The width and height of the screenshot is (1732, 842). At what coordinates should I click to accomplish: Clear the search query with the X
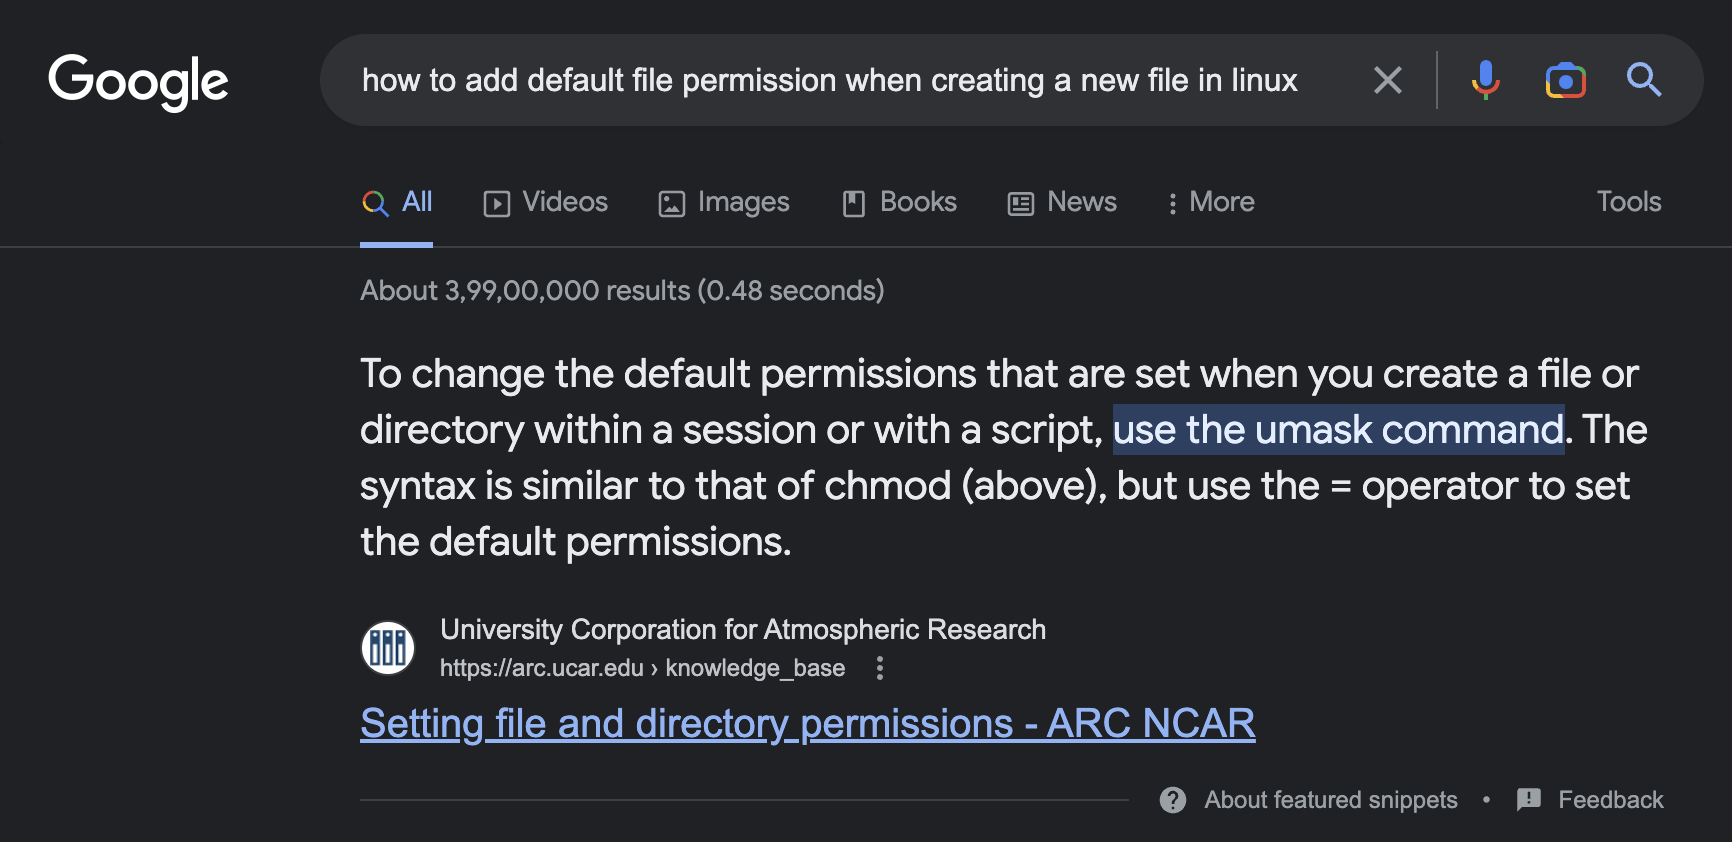coord(1388,81)
